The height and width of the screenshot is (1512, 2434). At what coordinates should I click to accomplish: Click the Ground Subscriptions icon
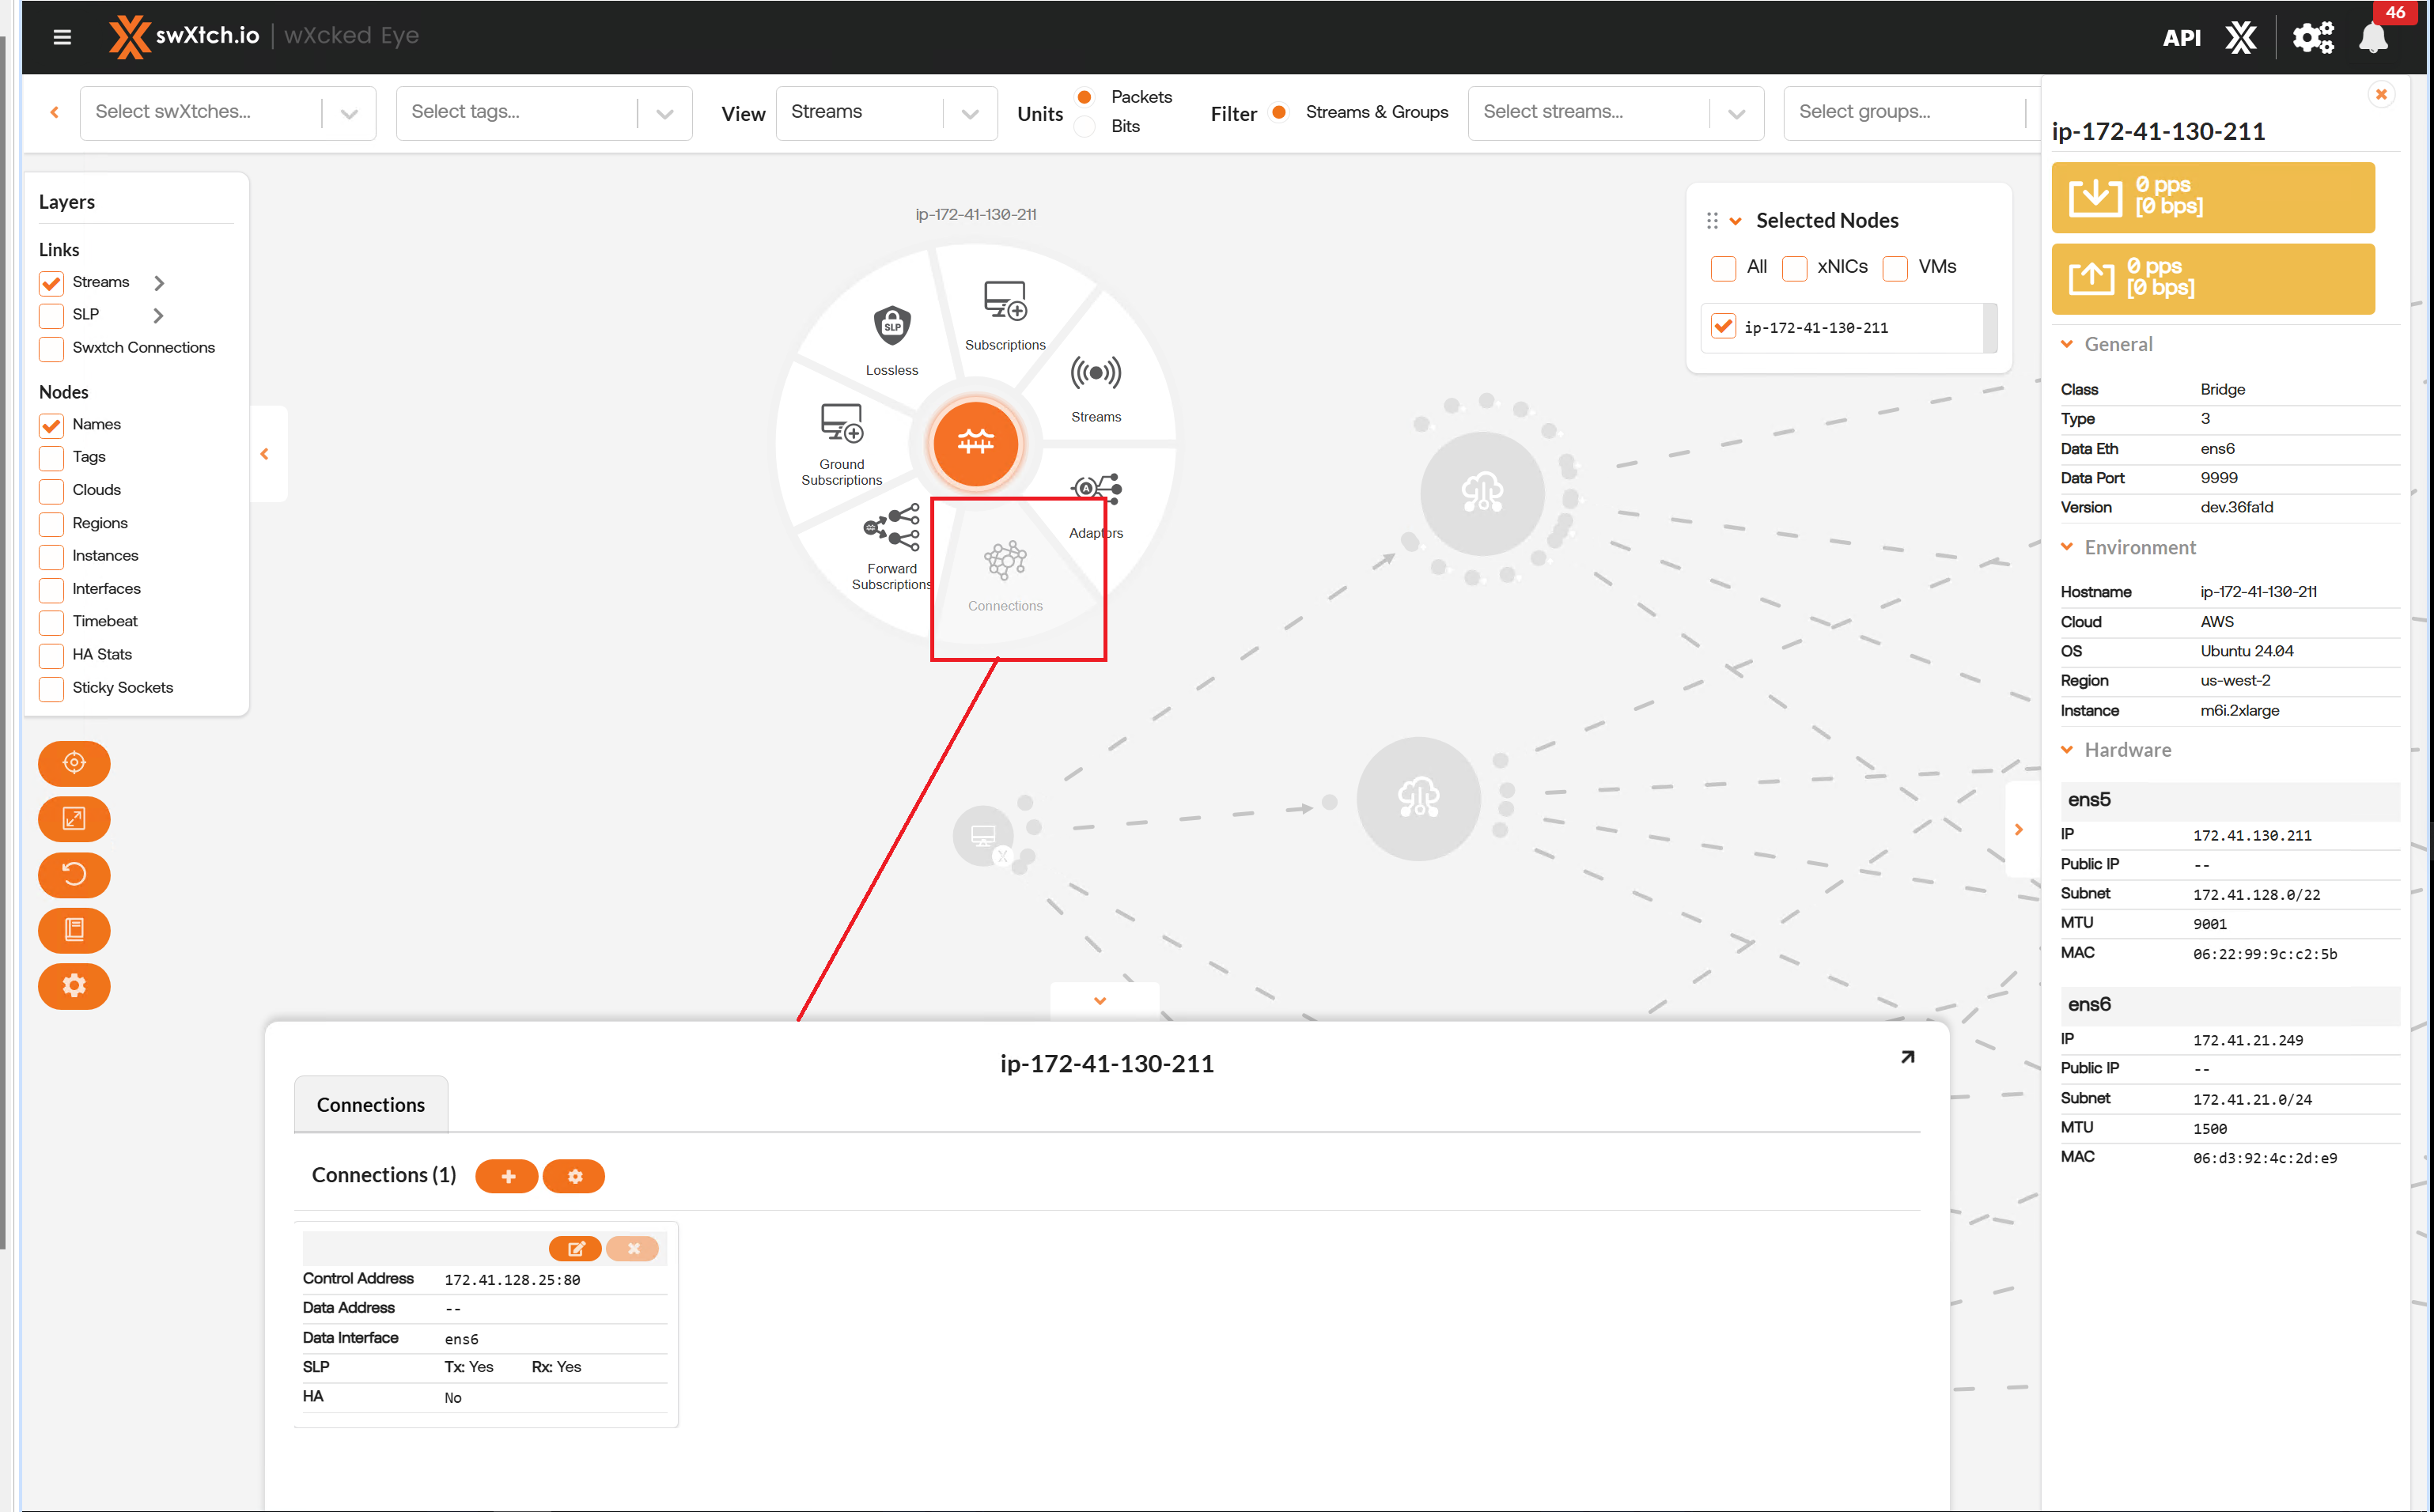click(x=841, y=423)
